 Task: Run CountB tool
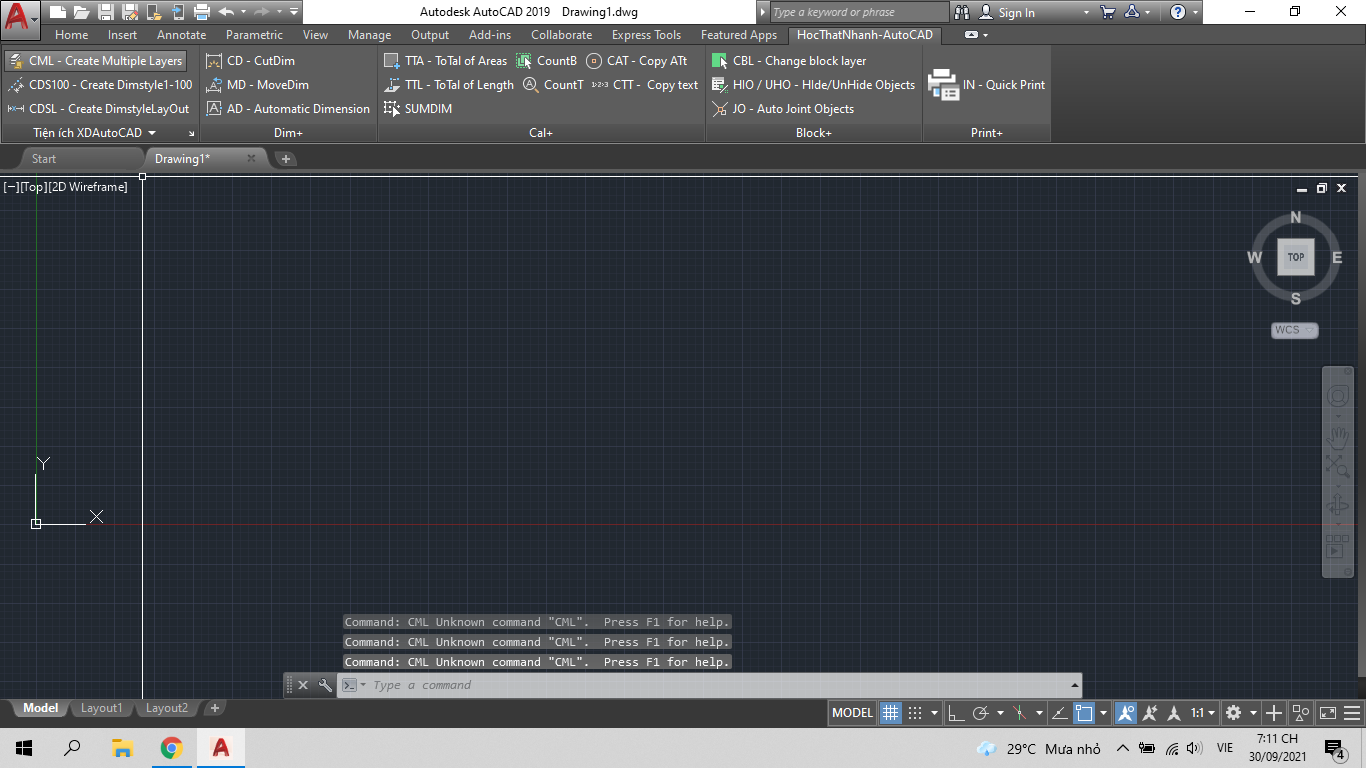click(546, 61)
